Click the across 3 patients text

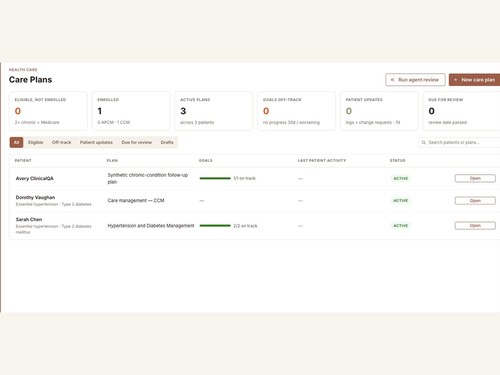[197, 123]
